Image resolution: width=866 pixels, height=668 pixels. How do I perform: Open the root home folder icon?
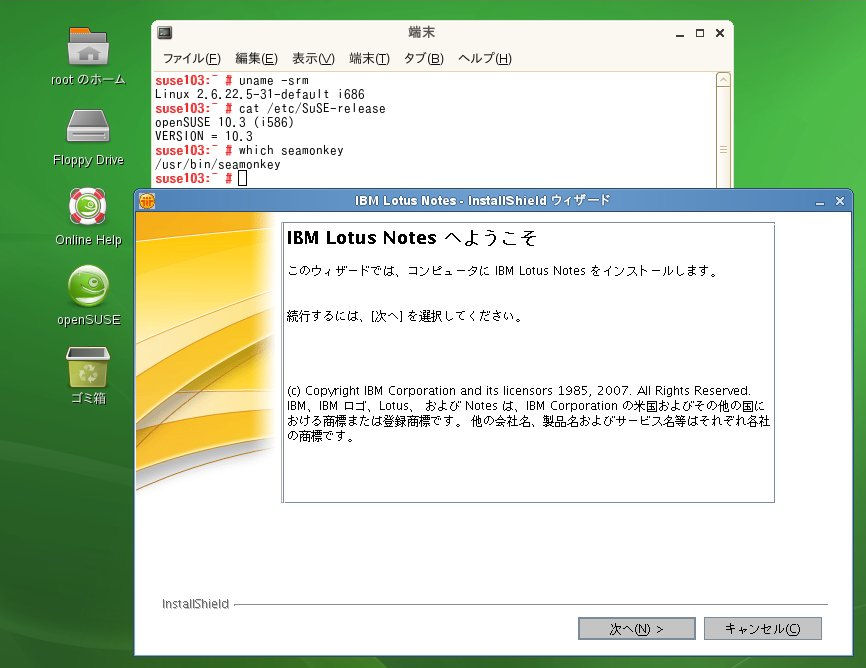coord(88,47)
